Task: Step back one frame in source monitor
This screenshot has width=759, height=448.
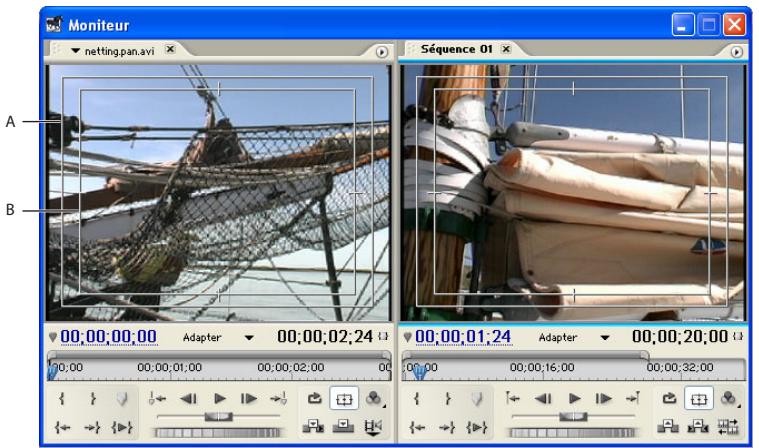Action: [x=188, y=399]
